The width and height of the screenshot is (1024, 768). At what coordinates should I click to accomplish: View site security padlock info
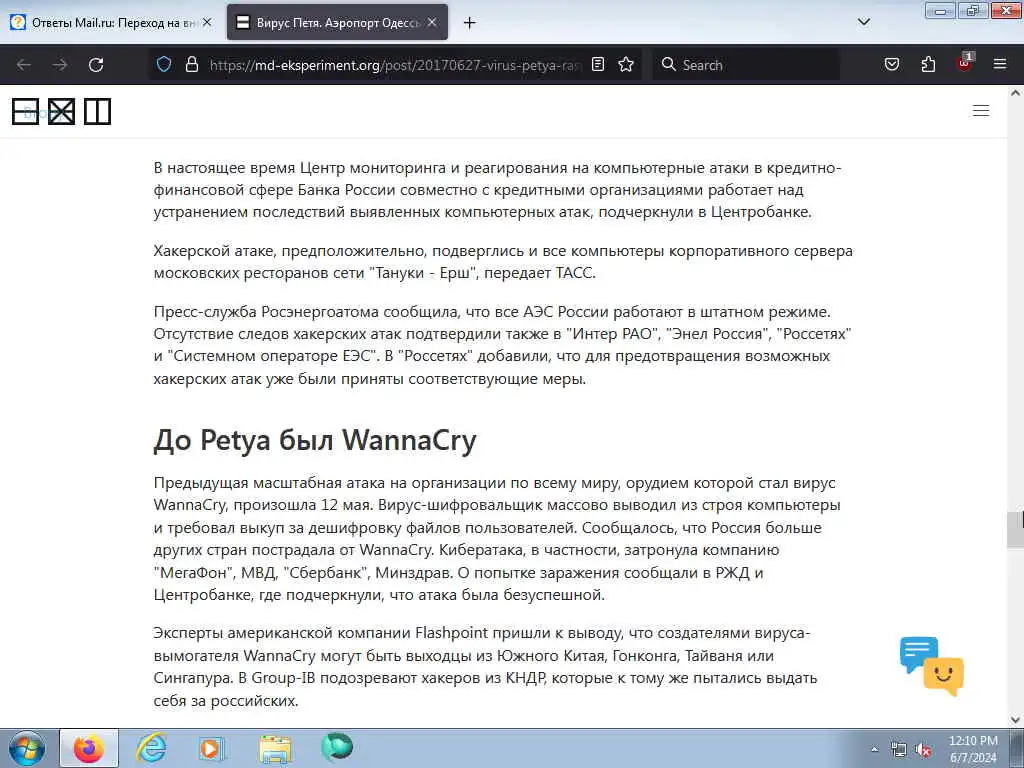tap(191, 64)
